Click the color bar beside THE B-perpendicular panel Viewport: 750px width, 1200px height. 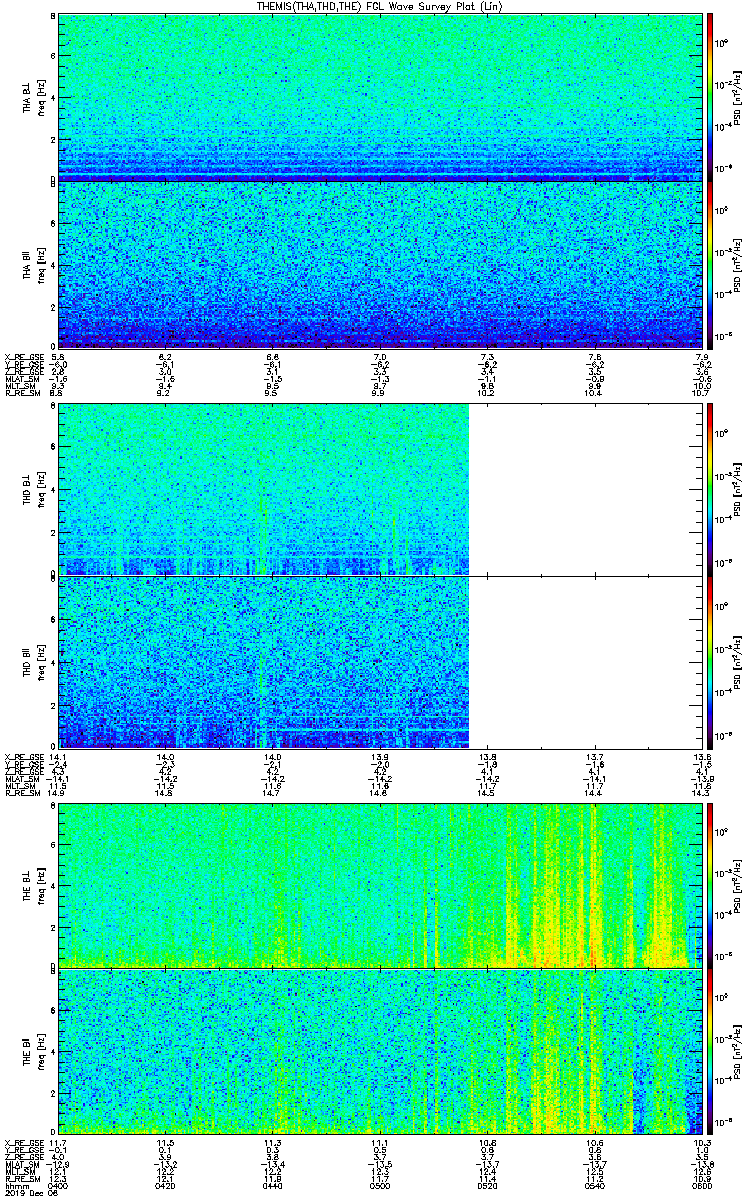tap(710, 884)
